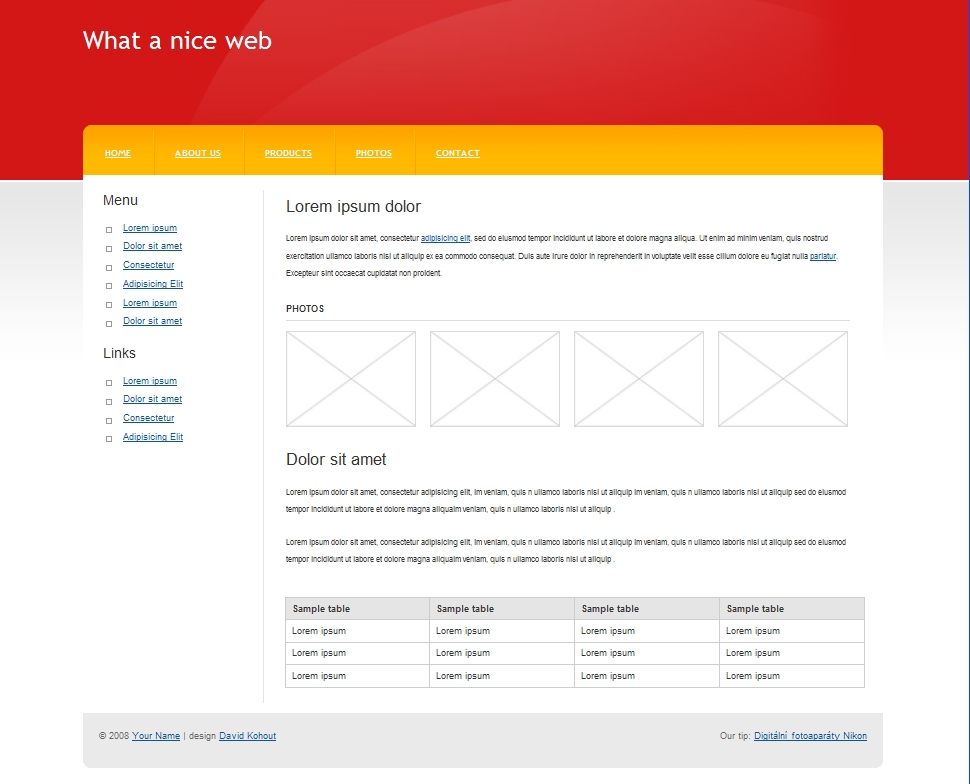Open 'Adipisicing Elit' link under Links heading
This screenshot has height=784, width=970.
click(153, 437)
